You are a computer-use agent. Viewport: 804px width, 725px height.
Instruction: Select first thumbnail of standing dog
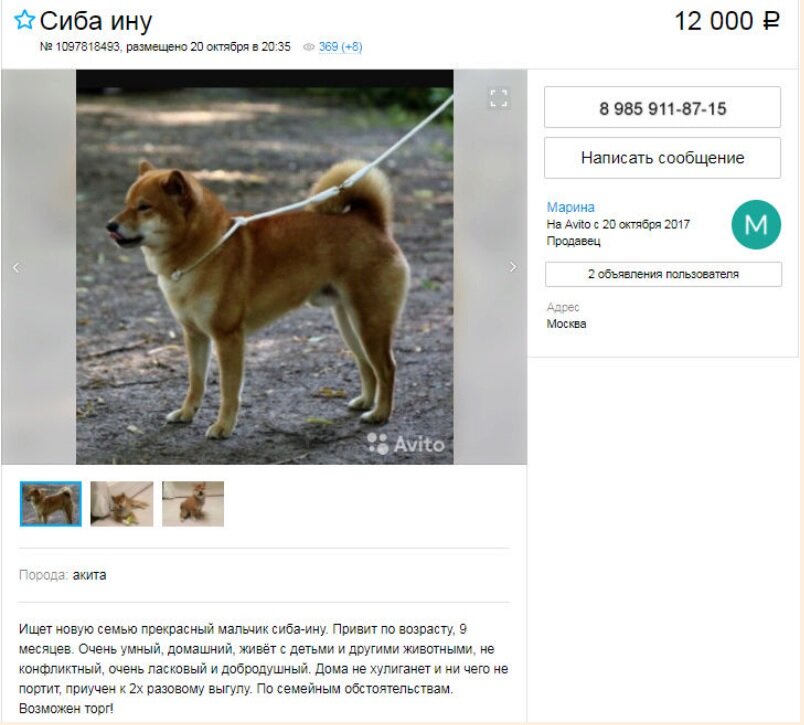click(51, 504)
